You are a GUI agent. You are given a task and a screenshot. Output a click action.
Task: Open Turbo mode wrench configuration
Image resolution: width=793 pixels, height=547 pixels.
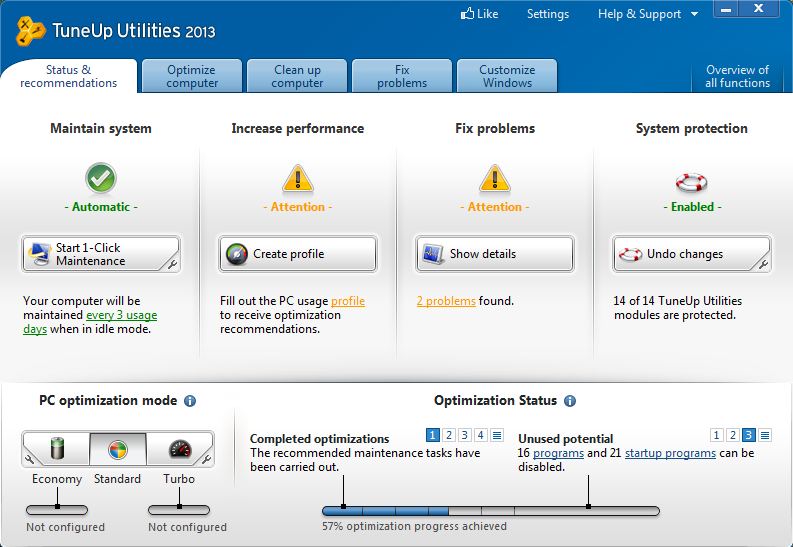pyautogui.click(x=206, y=459)
